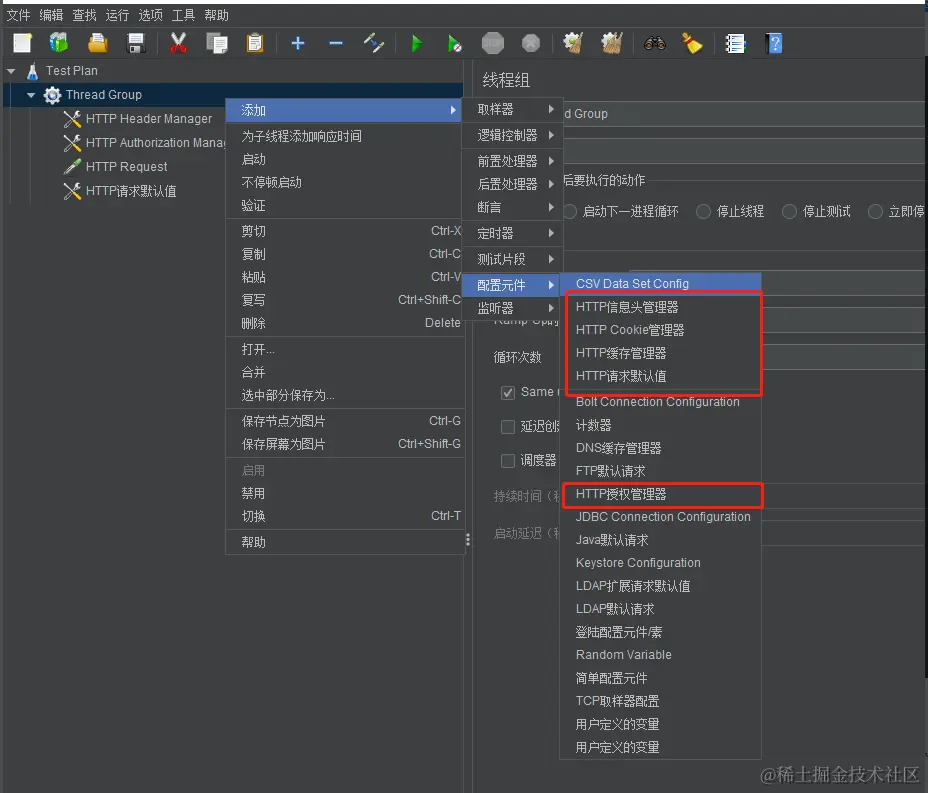Screen dimensions: 928x793
Task: Expand the 逻辑控制器 submenu
Action: 513,136
